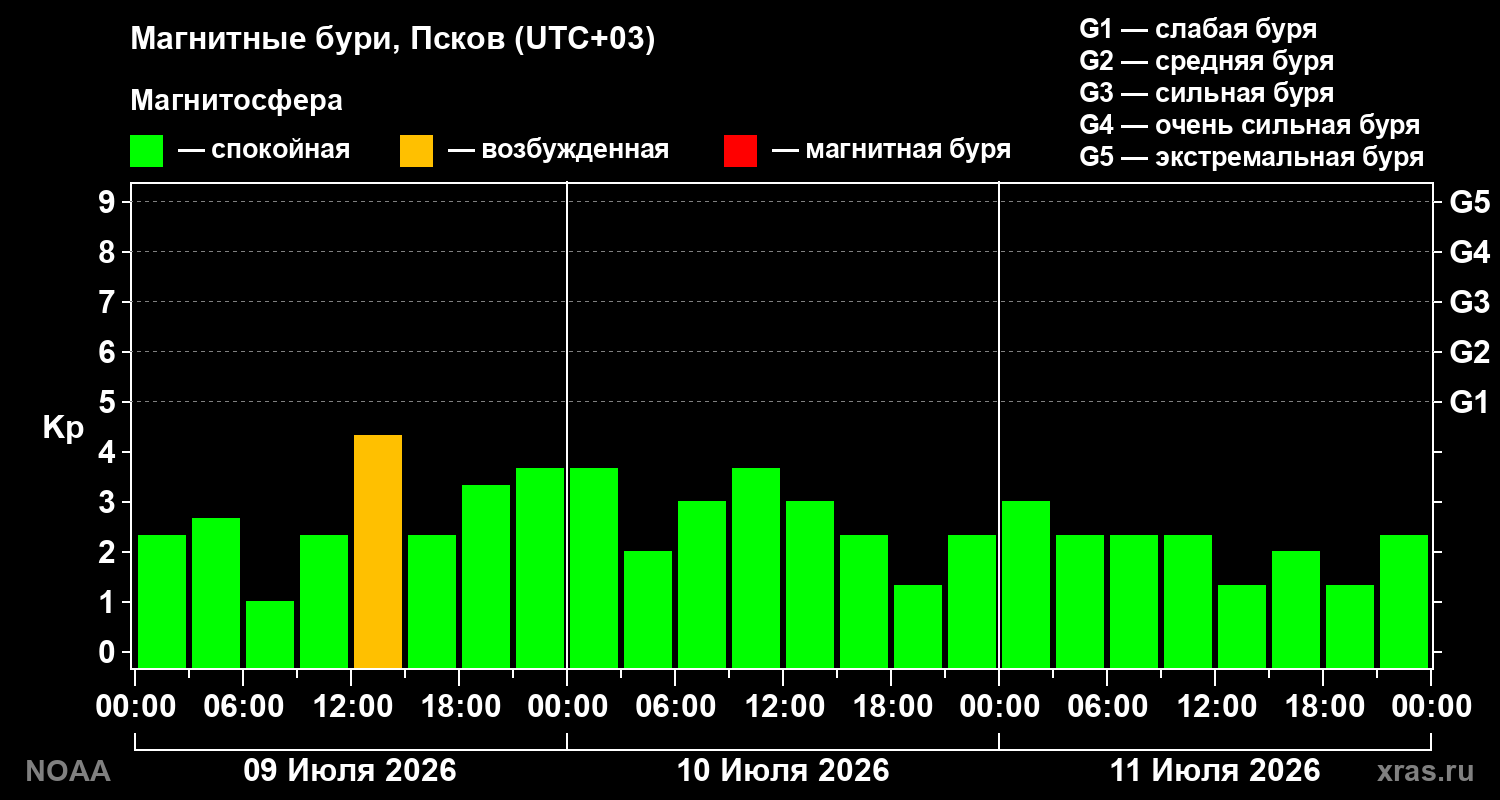1500x800 pixels.
Task: Click the 06:00 time label of 10 Июля
Action: pos(675,706)
